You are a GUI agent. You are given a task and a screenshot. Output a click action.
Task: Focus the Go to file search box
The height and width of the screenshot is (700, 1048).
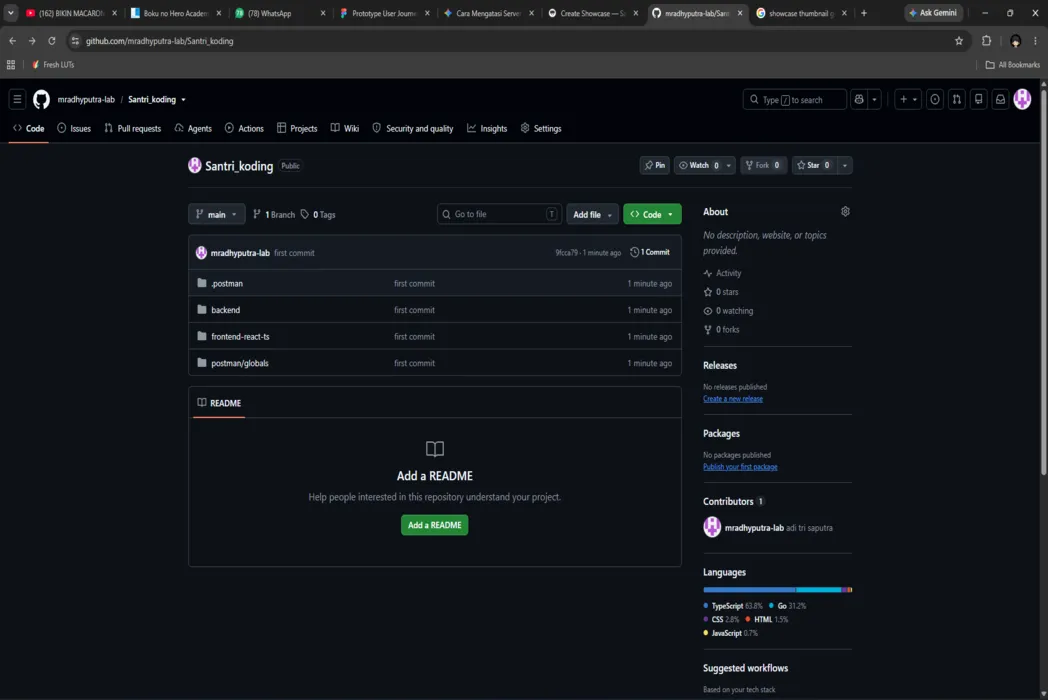coord(499,214)
